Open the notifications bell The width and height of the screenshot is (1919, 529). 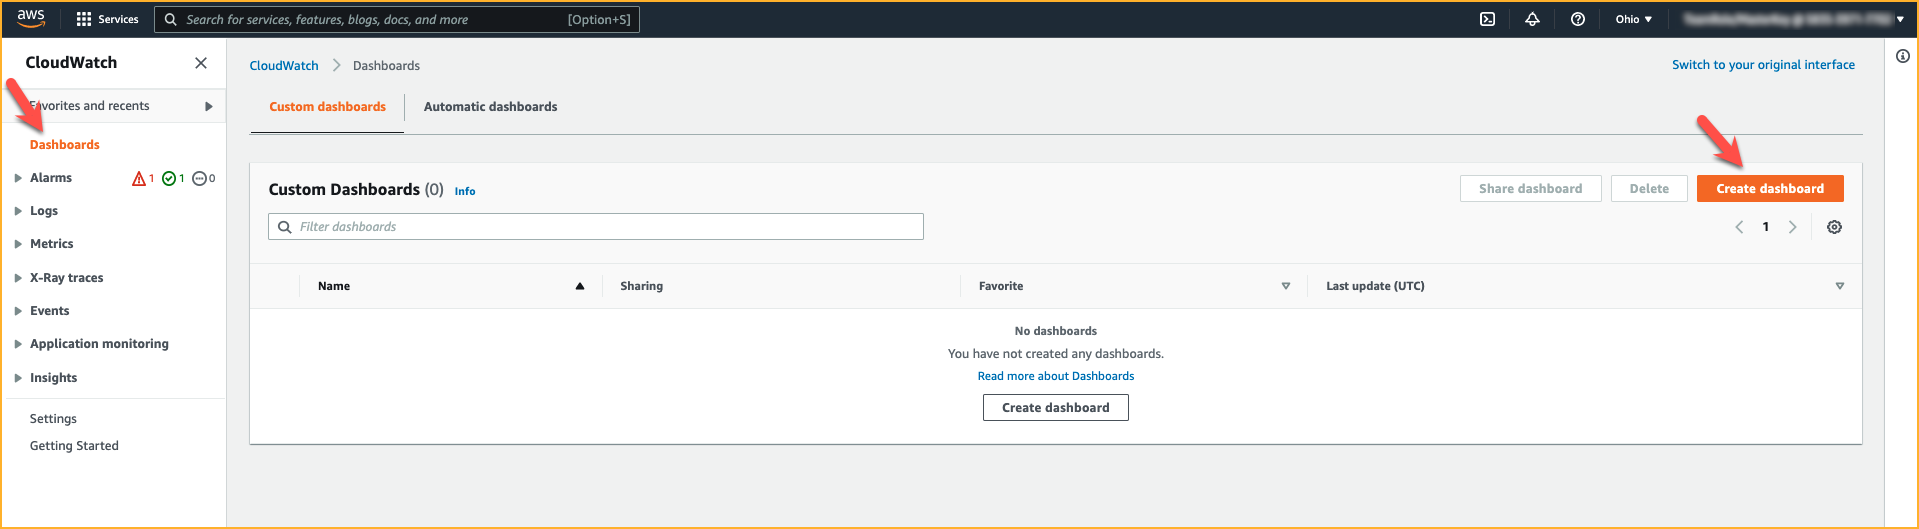[x=1532, y=19]
